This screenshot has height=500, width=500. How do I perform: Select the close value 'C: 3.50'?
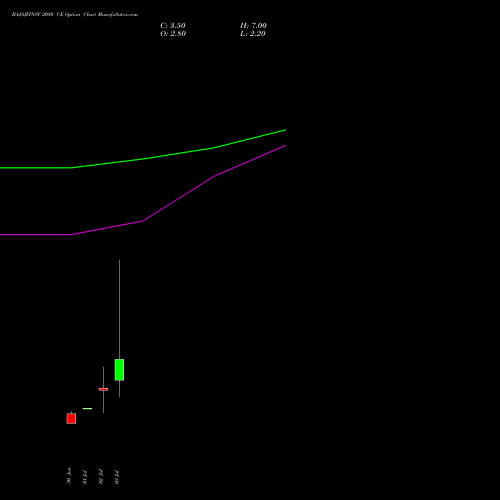tap(173, 26)
